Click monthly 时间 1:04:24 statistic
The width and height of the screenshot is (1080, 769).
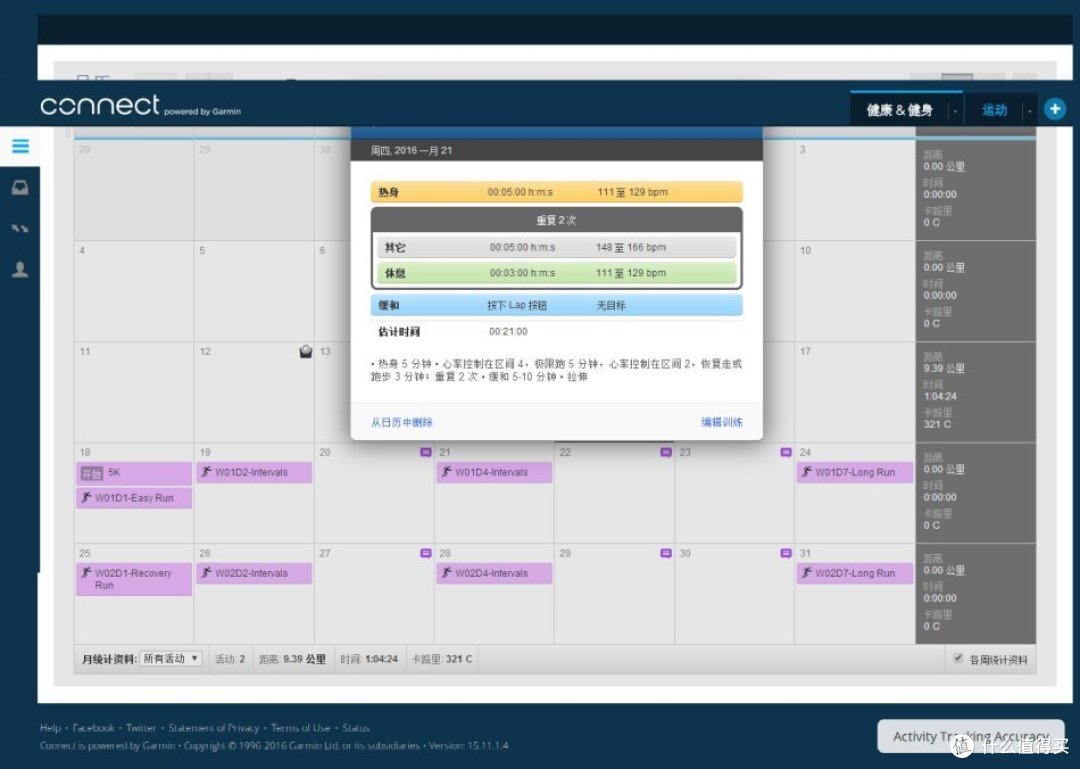coord(368,659)
